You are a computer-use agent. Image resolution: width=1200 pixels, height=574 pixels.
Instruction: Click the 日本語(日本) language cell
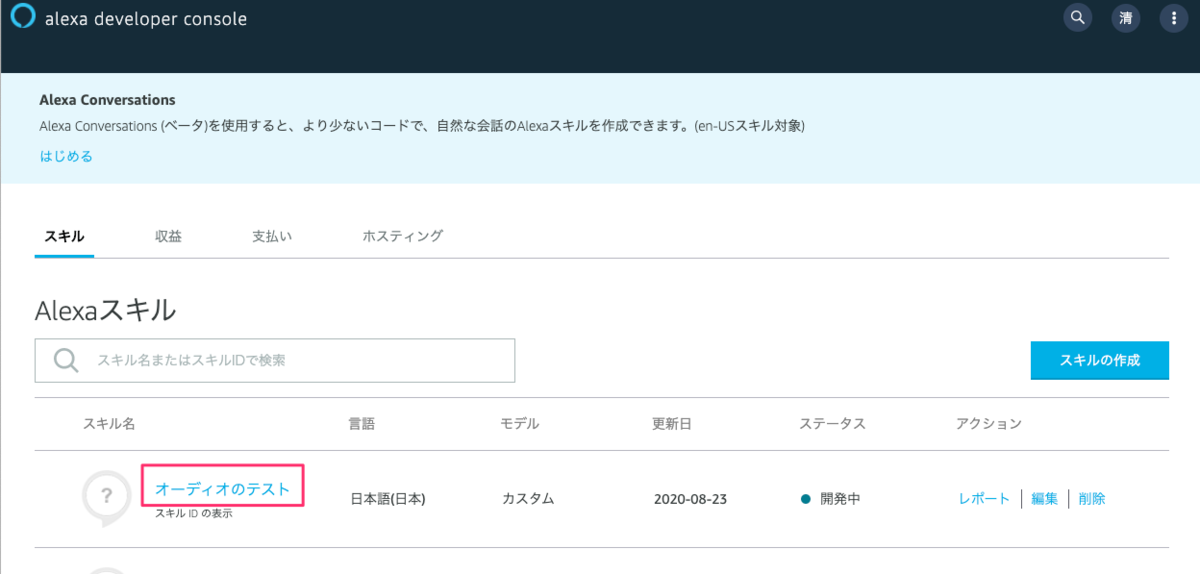[x=388, y=498]
